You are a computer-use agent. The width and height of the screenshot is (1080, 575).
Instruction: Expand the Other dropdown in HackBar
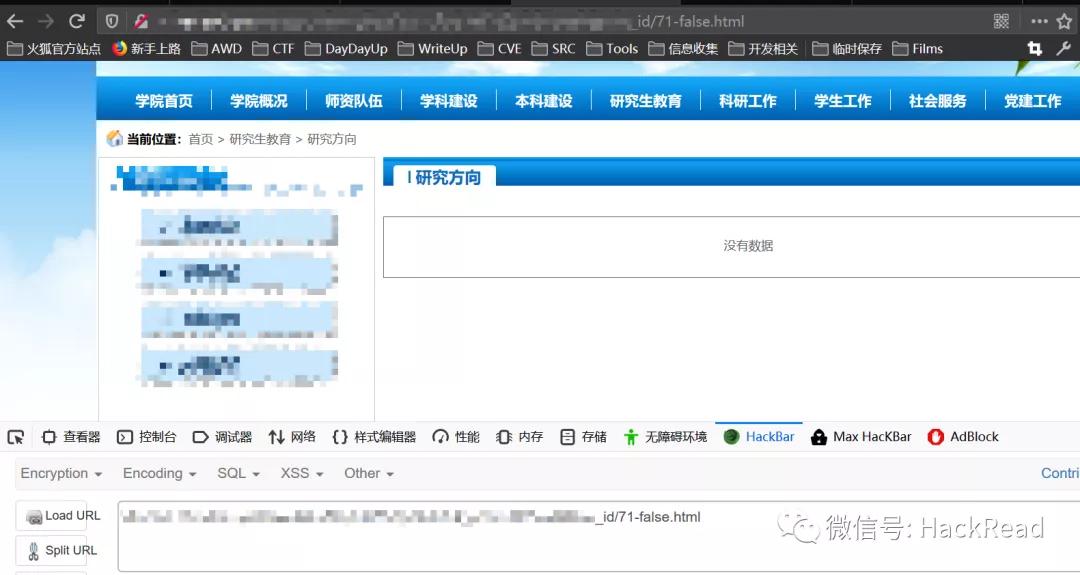coord(369,474)
